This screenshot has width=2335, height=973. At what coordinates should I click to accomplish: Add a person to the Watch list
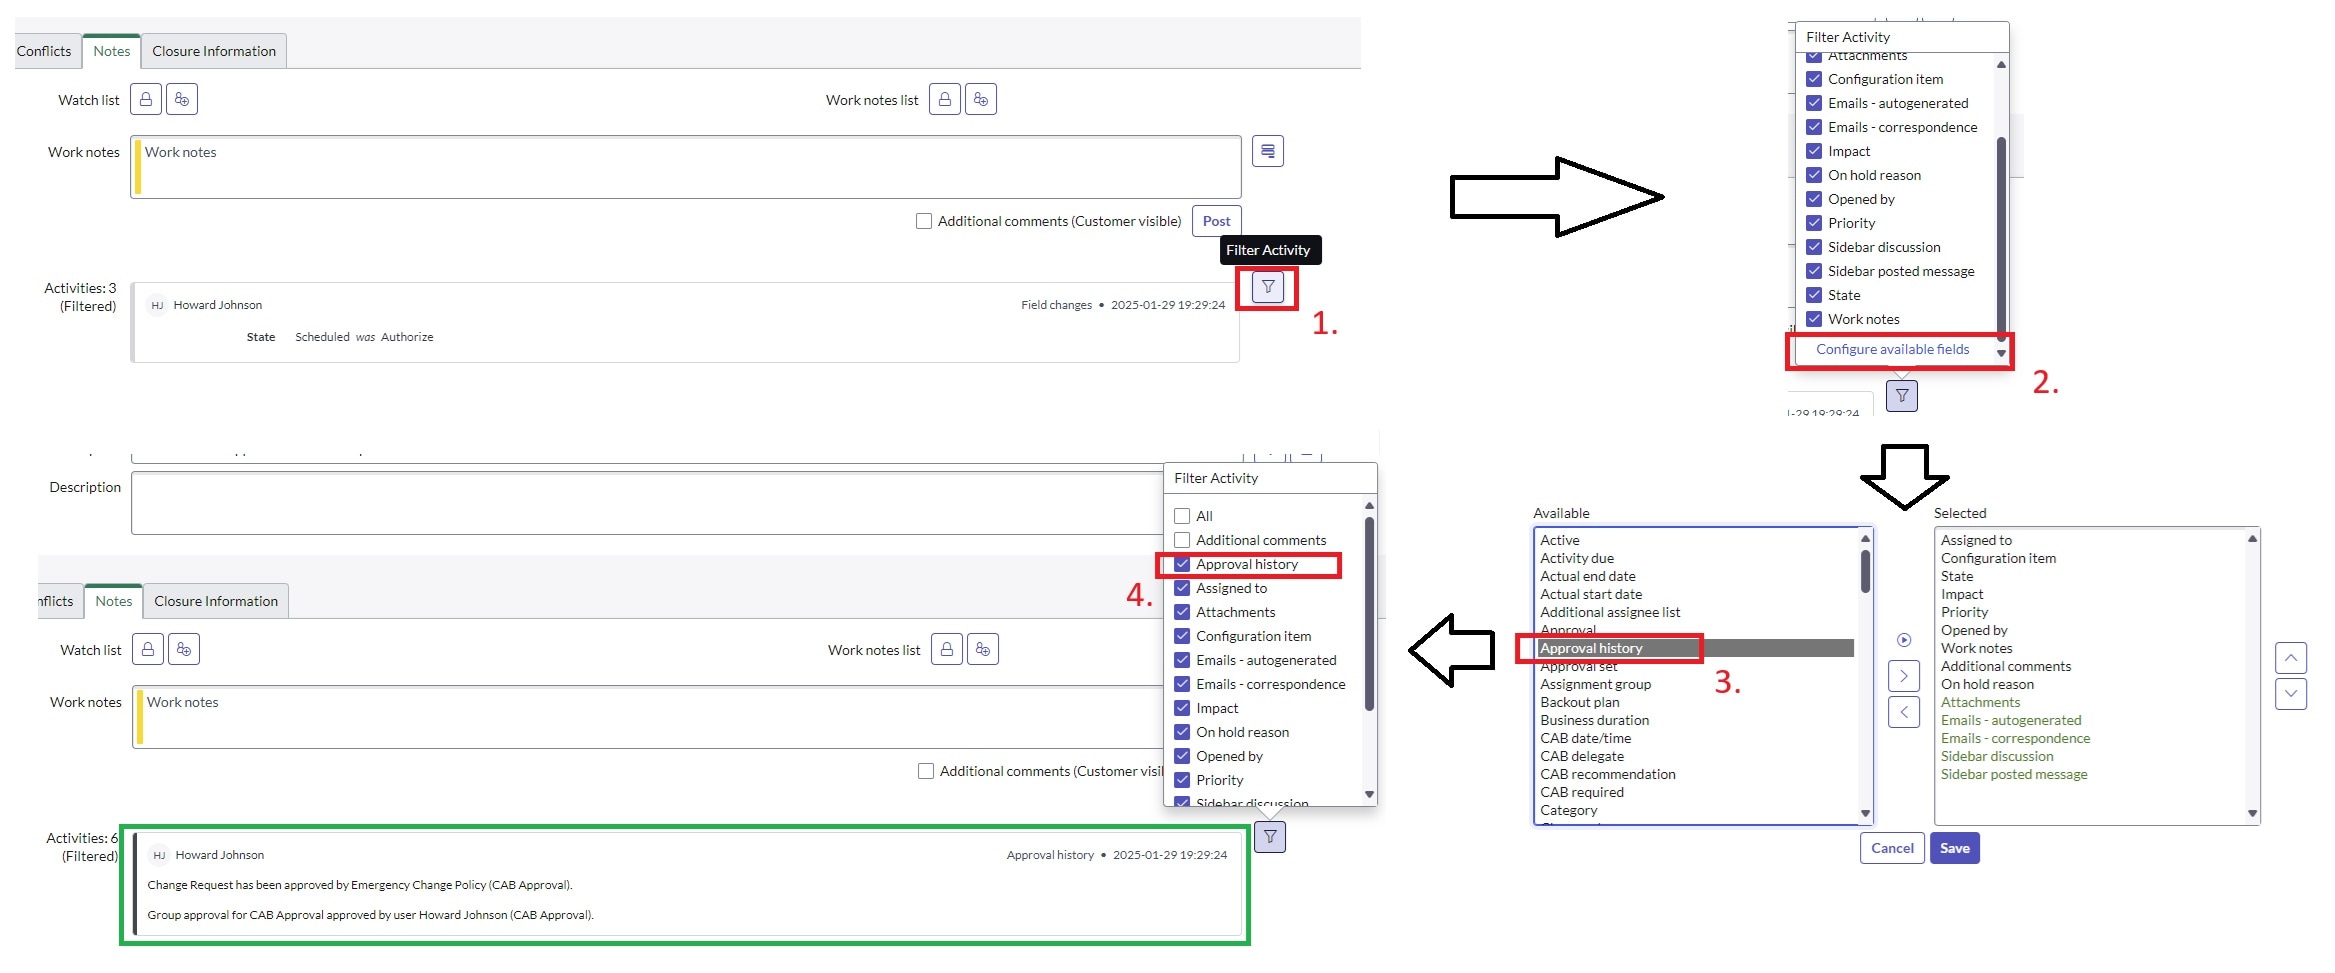pyautogui.click(x=181, y=98)
